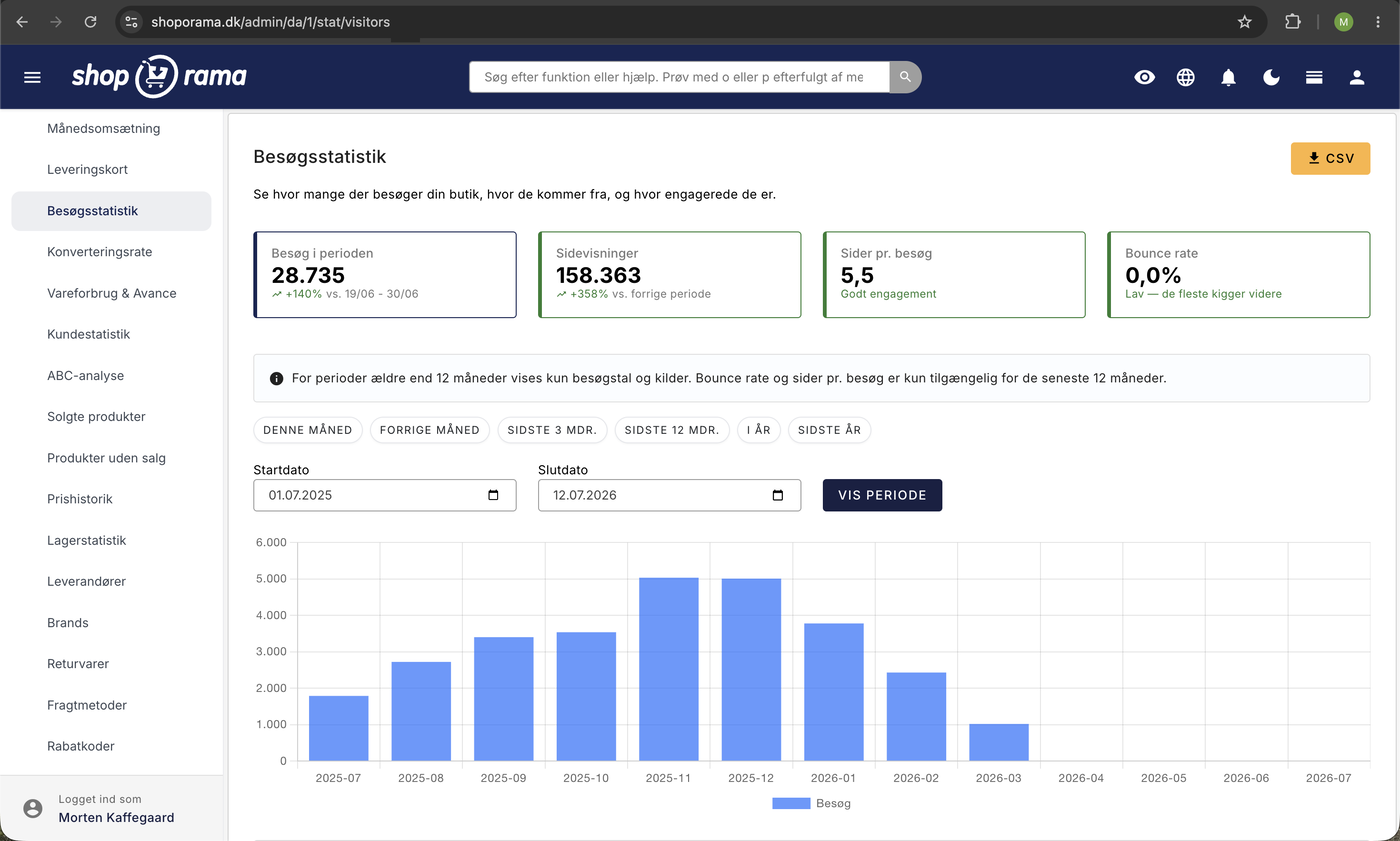Viewport: 1400px width, 841px height.
Task: Download statistics as CSV
Action: (x=1330, y=159)
